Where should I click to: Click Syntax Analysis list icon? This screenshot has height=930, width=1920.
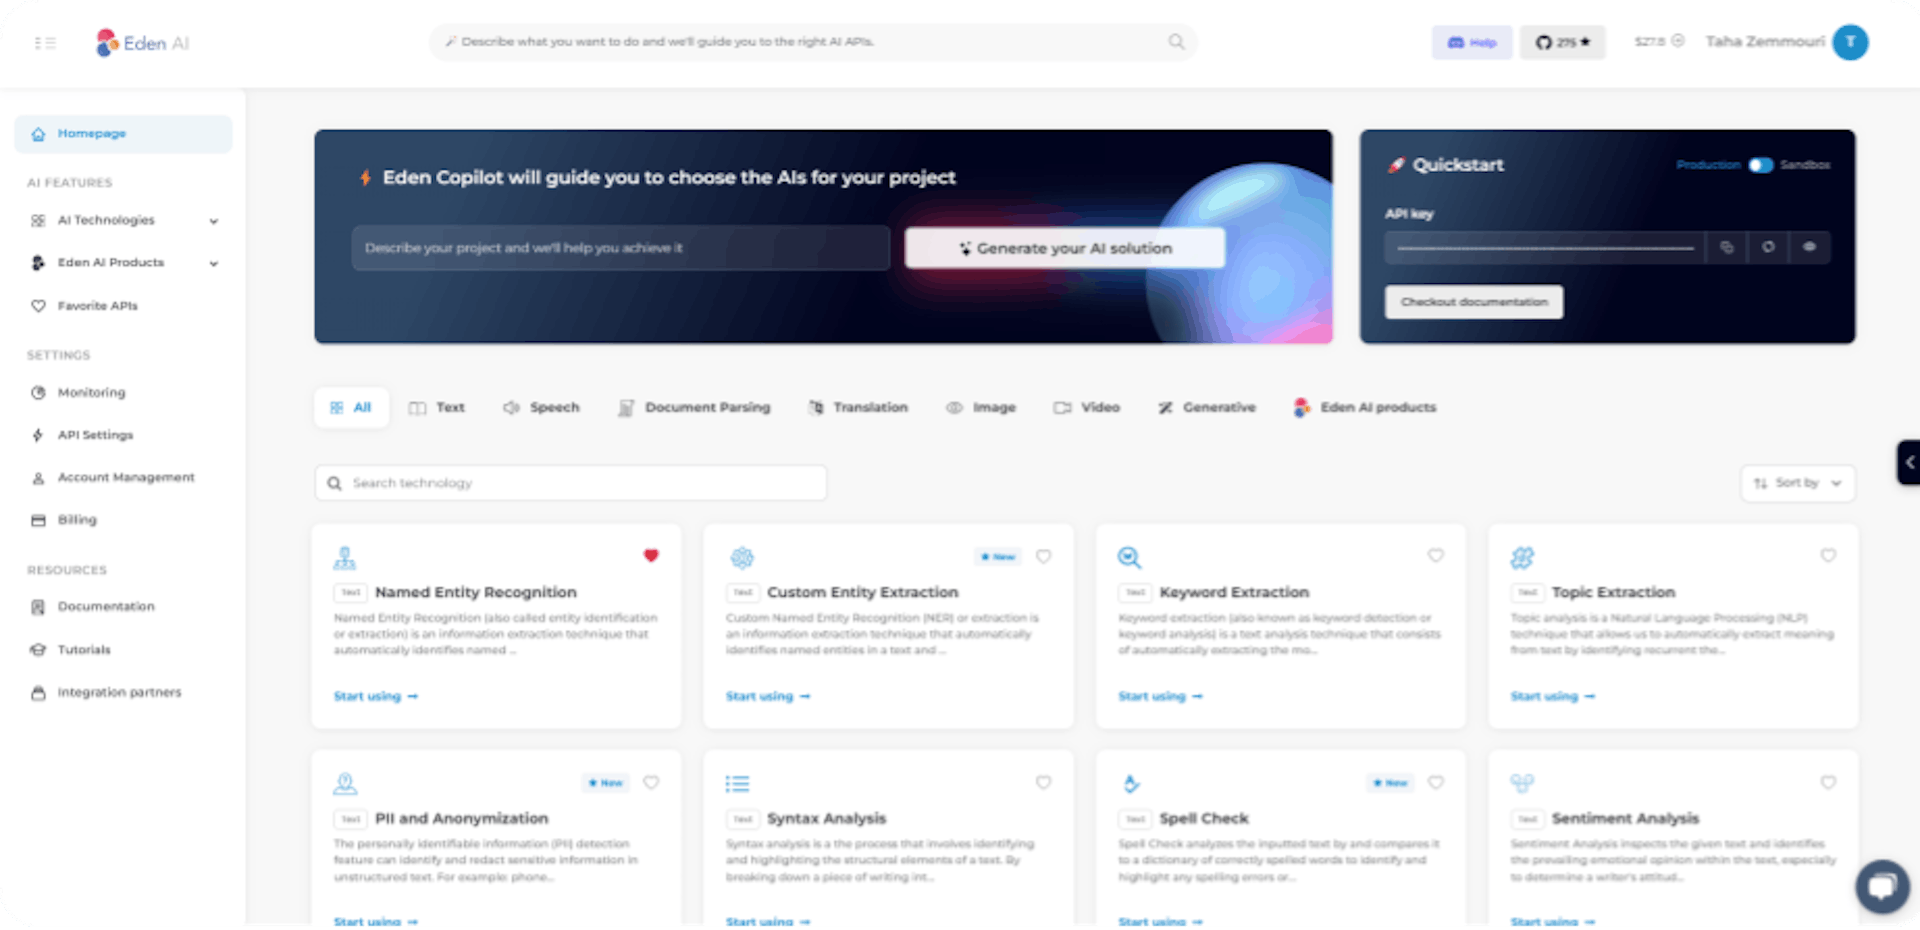click(738, 784)
